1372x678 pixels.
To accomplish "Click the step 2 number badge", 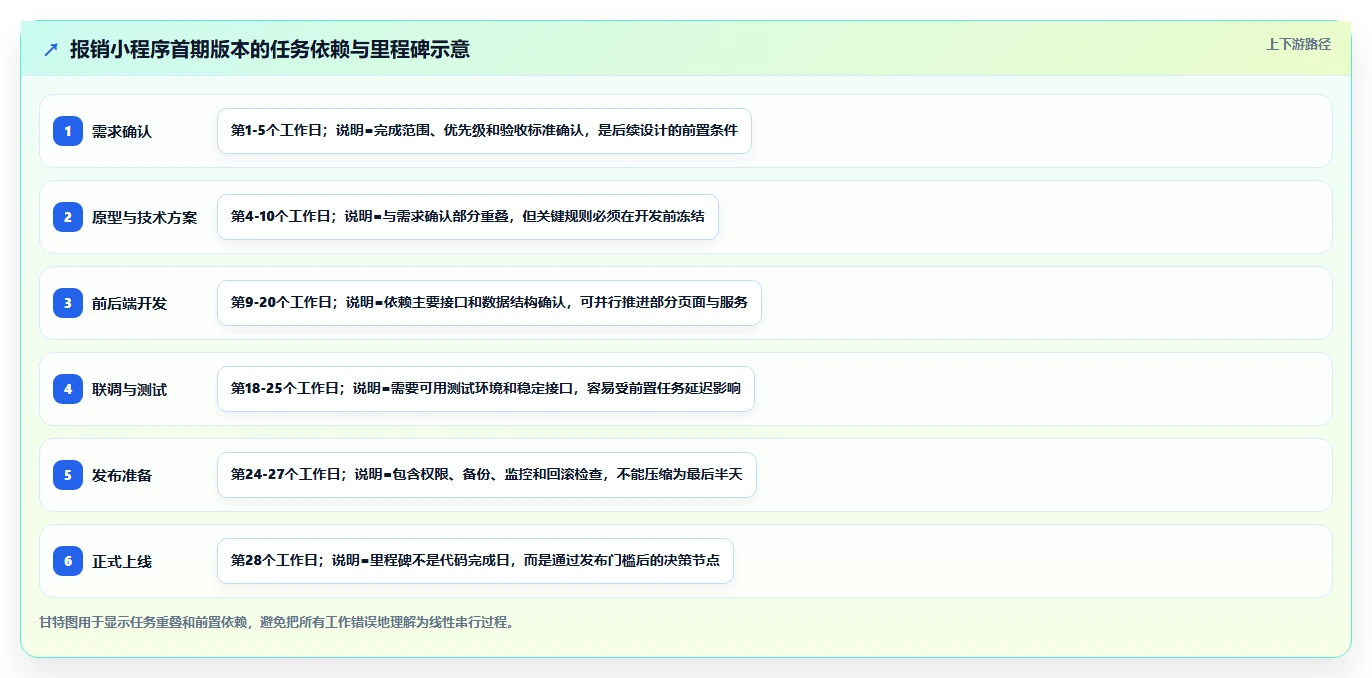I will (68, 216).
